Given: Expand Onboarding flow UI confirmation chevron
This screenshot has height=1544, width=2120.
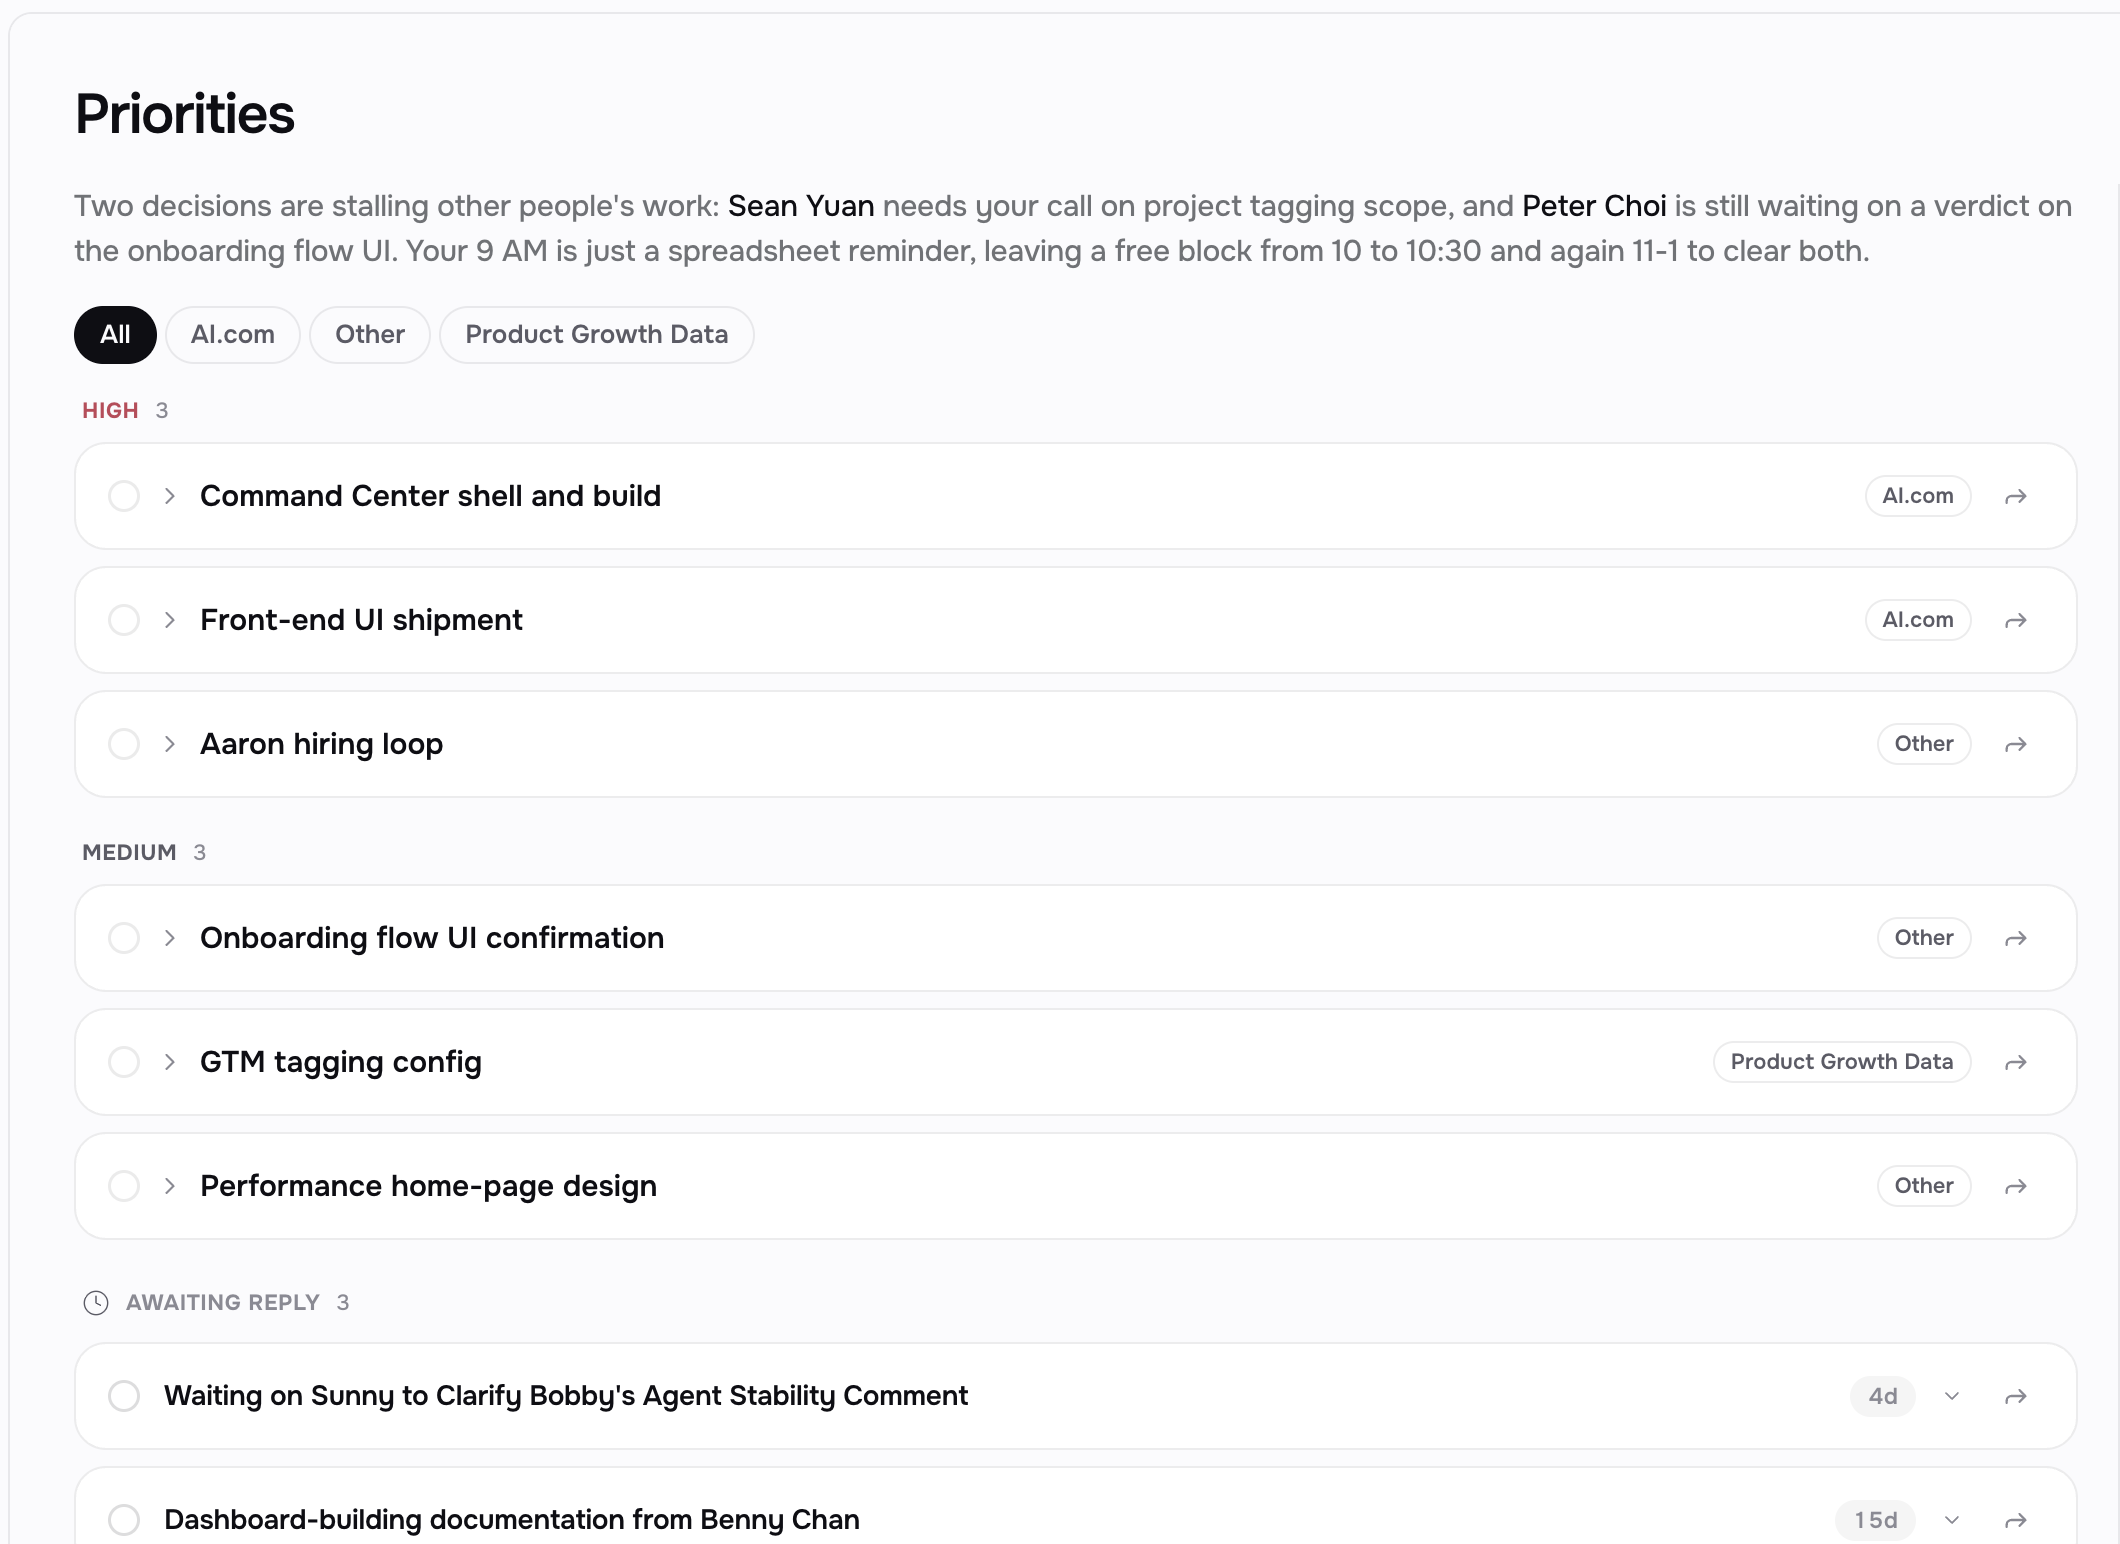Looking at the screenshot, I should click(x=170, y=938).
